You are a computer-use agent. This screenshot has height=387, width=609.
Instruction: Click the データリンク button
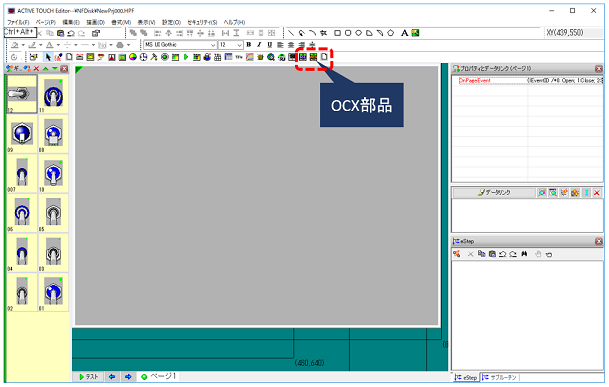click(494, 192)
